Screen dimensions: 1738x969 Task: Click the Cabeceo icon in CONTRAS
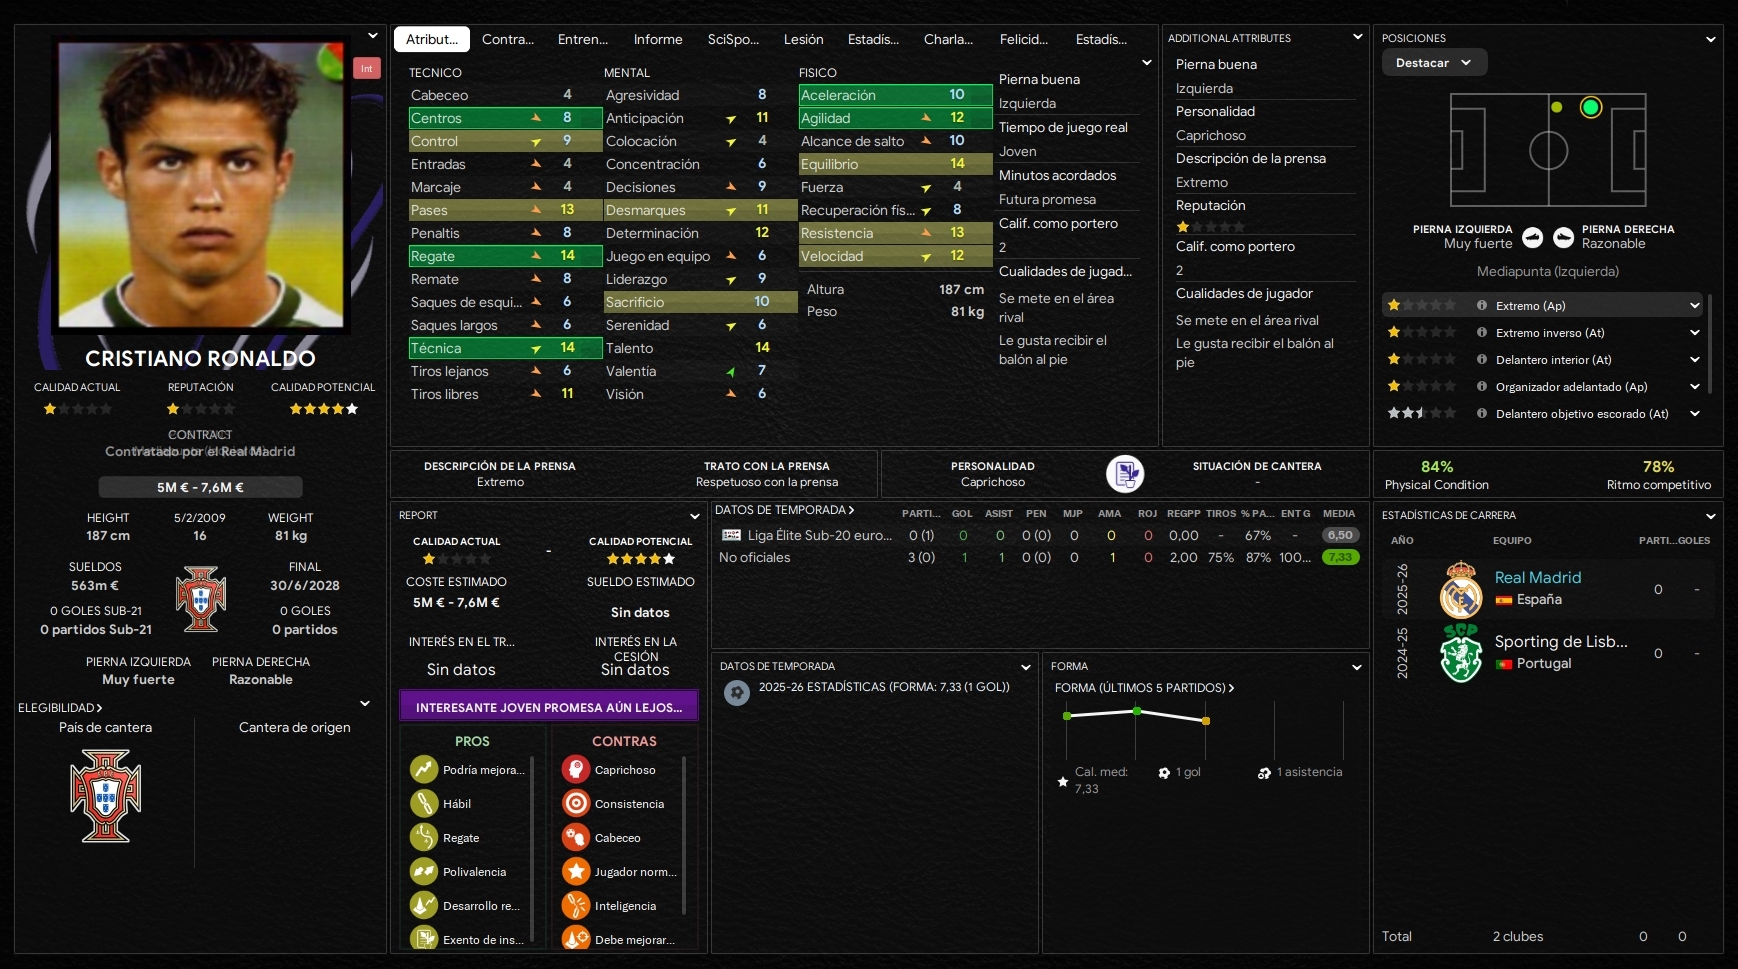[576, 837]
